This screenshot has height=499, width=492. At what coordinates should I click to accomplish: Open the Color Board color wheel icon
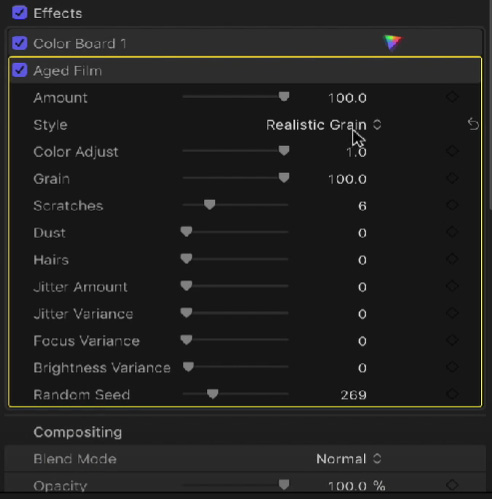393,43
